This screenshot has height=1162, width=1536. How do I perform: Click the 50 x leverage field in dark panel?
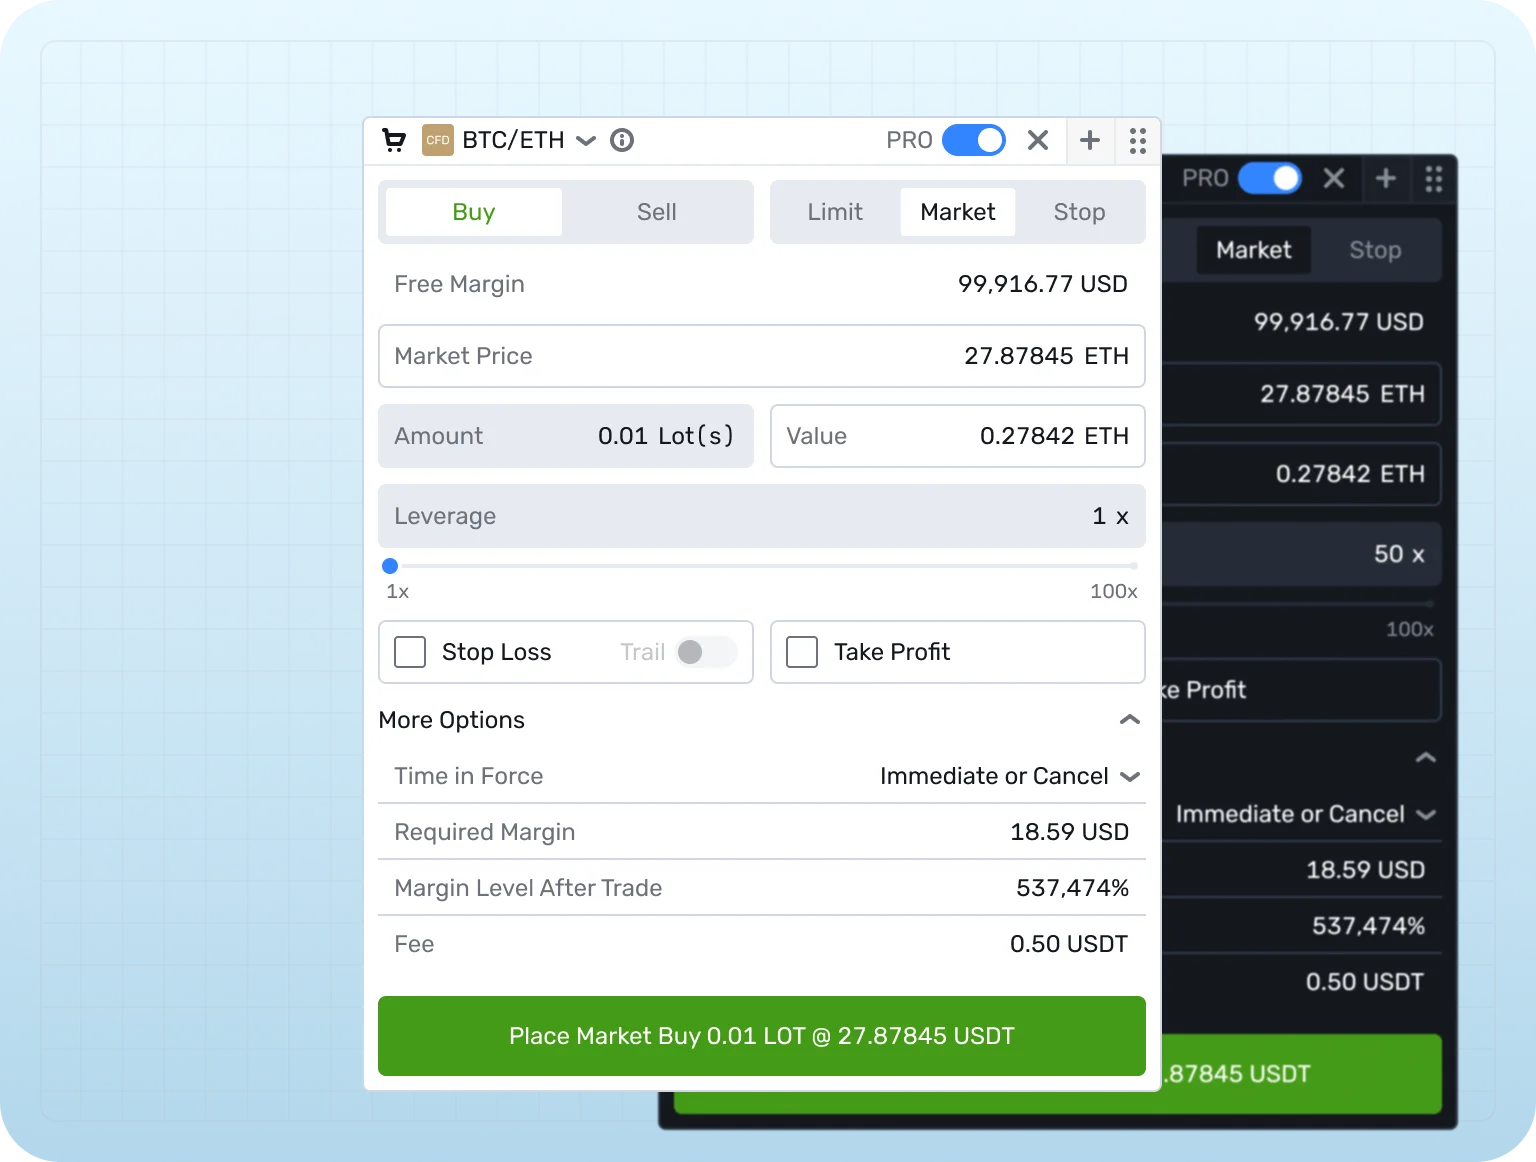point(1302,554)
